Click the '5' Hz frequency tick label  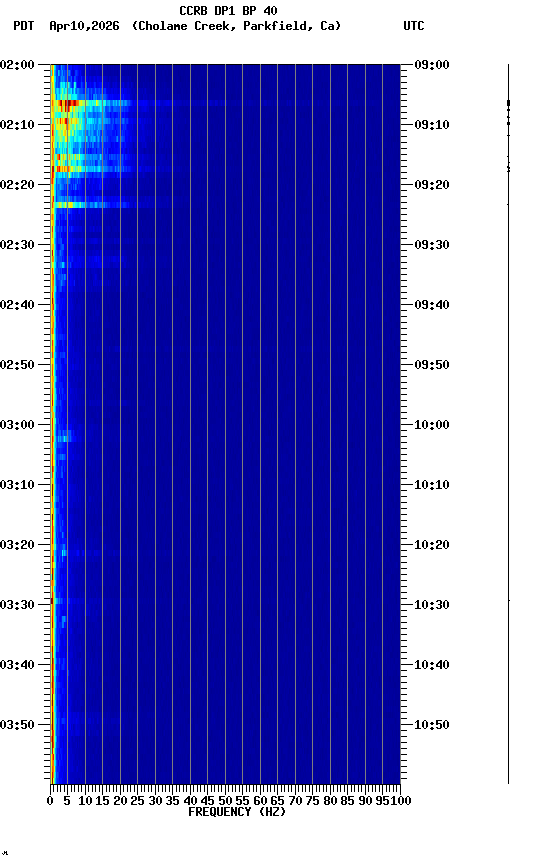point(67,801)
